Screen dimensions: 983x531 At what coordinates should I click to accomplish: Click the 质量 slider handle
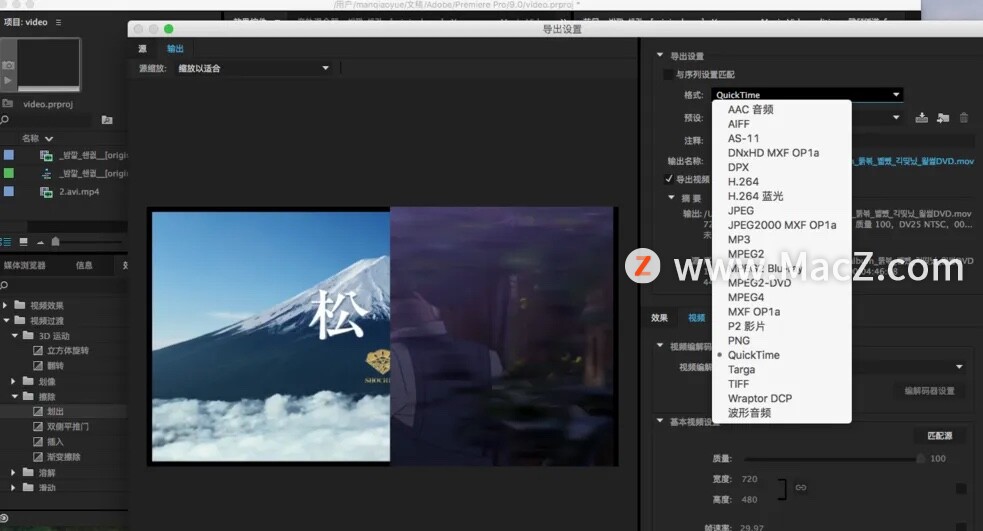(x=920, y=459)
